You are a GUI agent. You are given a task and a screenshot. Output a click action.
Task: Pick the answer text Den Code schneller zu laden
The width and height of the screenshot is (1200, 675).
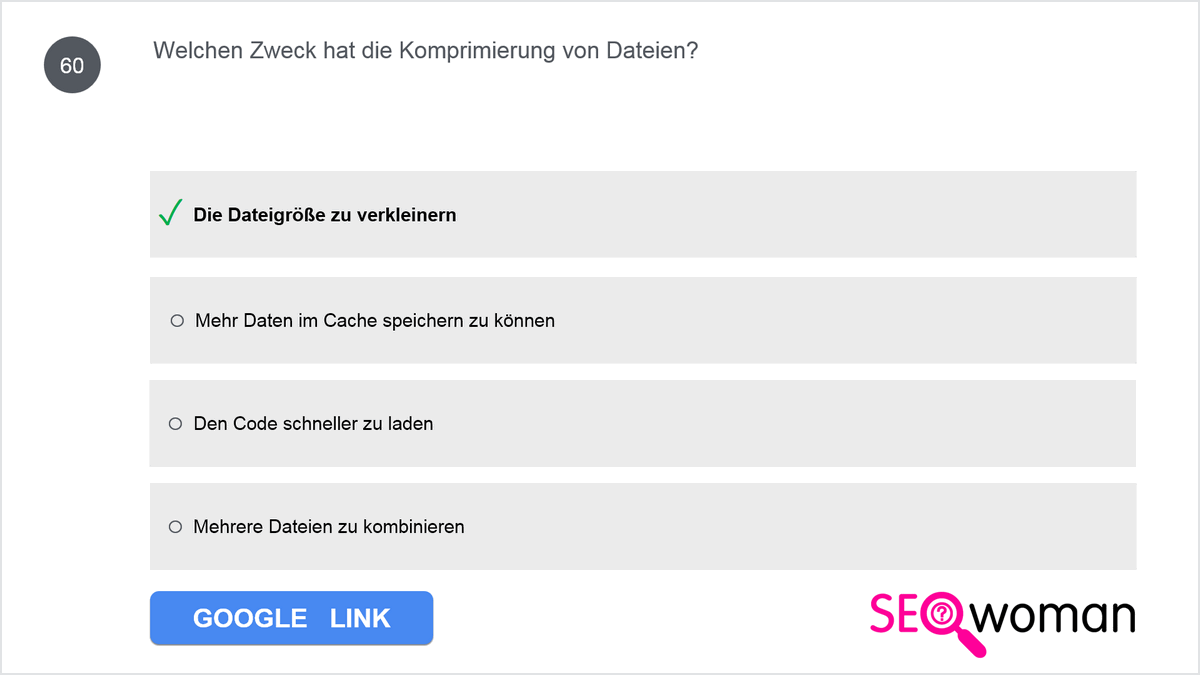point(313,424)
